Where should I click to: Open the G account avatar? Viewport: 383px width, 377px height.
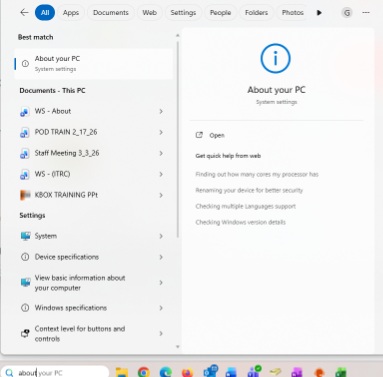point(347,13)
